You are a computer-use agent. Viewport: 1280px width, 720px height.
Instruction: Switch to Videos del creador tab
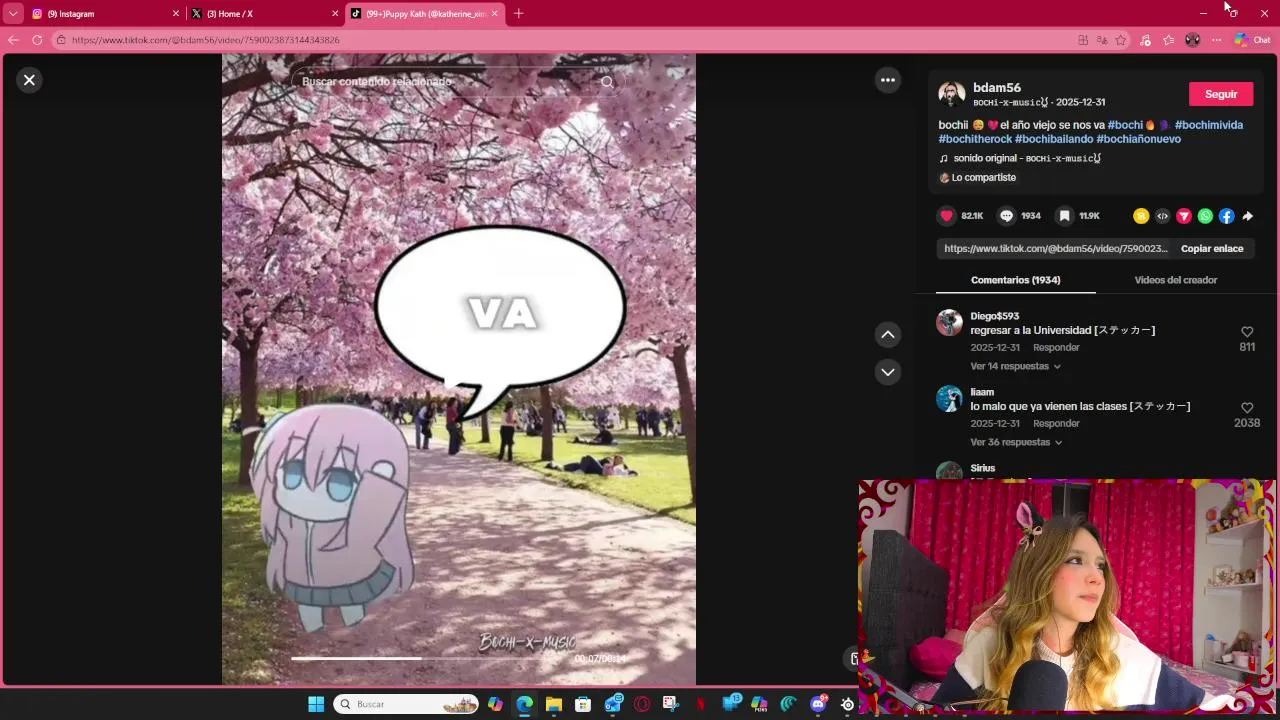(1175, 280)
